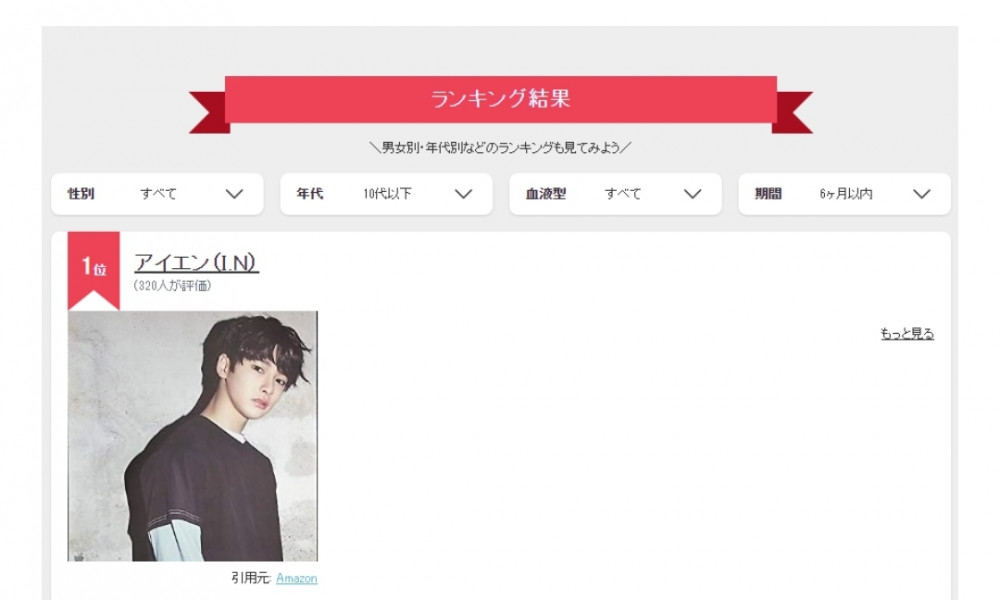1000x600 pixels.
Task: Open the 血液型 filter dropdown
Action: click(x=615, y=194)
